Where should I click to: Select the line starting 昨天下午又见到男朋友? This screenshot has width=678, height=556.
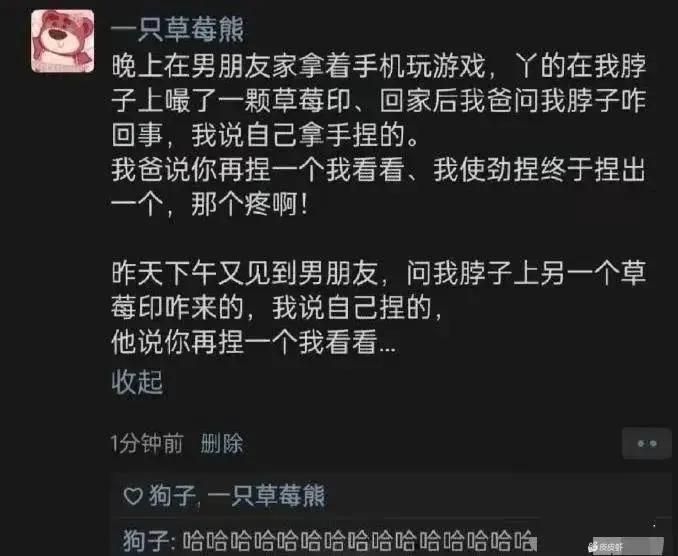tap(379, 273)
